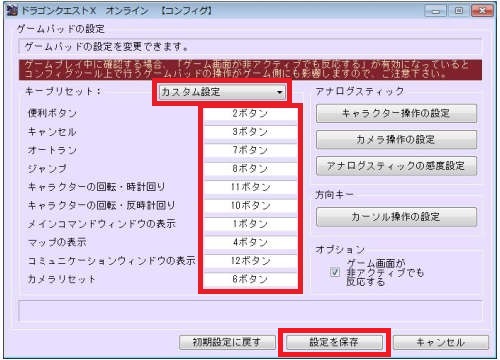
Task: Toggle ゲーム画面が非アクティブでも反応する checkbox
Action: click(335, 272)
